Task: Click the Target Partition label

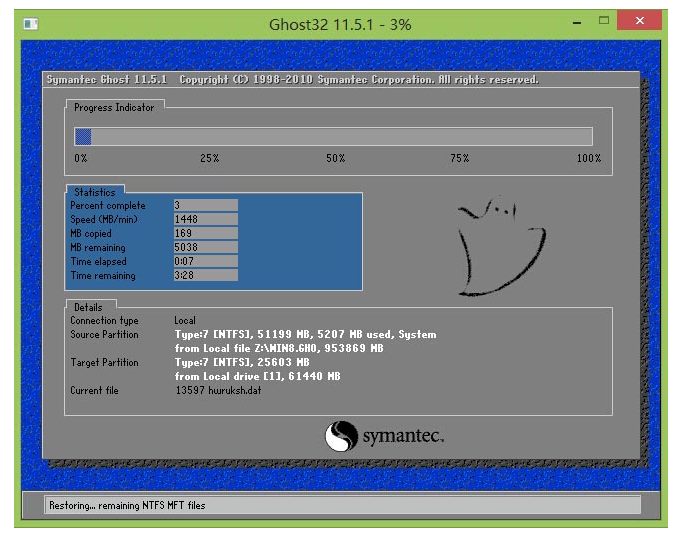Action: pos(104,363)
